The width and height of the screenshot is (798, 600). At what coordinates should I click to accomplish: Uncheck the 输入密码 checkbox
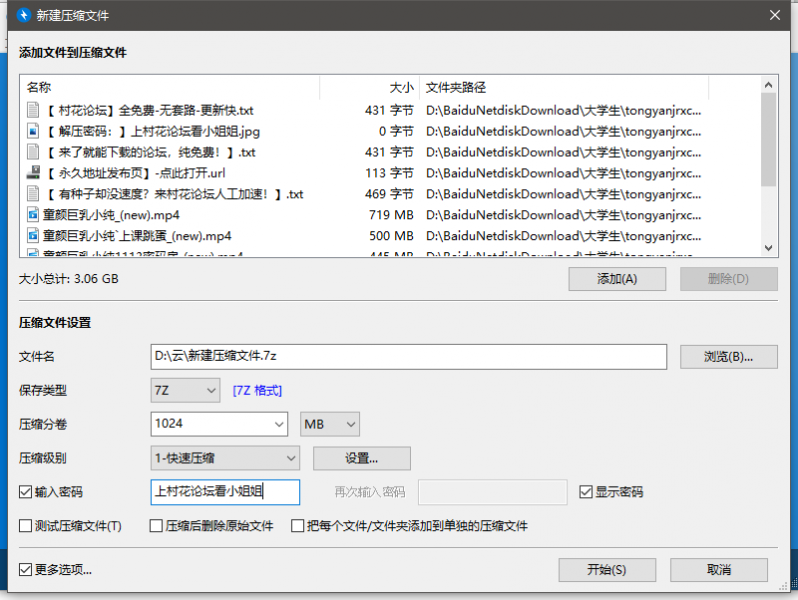(26, 492)
